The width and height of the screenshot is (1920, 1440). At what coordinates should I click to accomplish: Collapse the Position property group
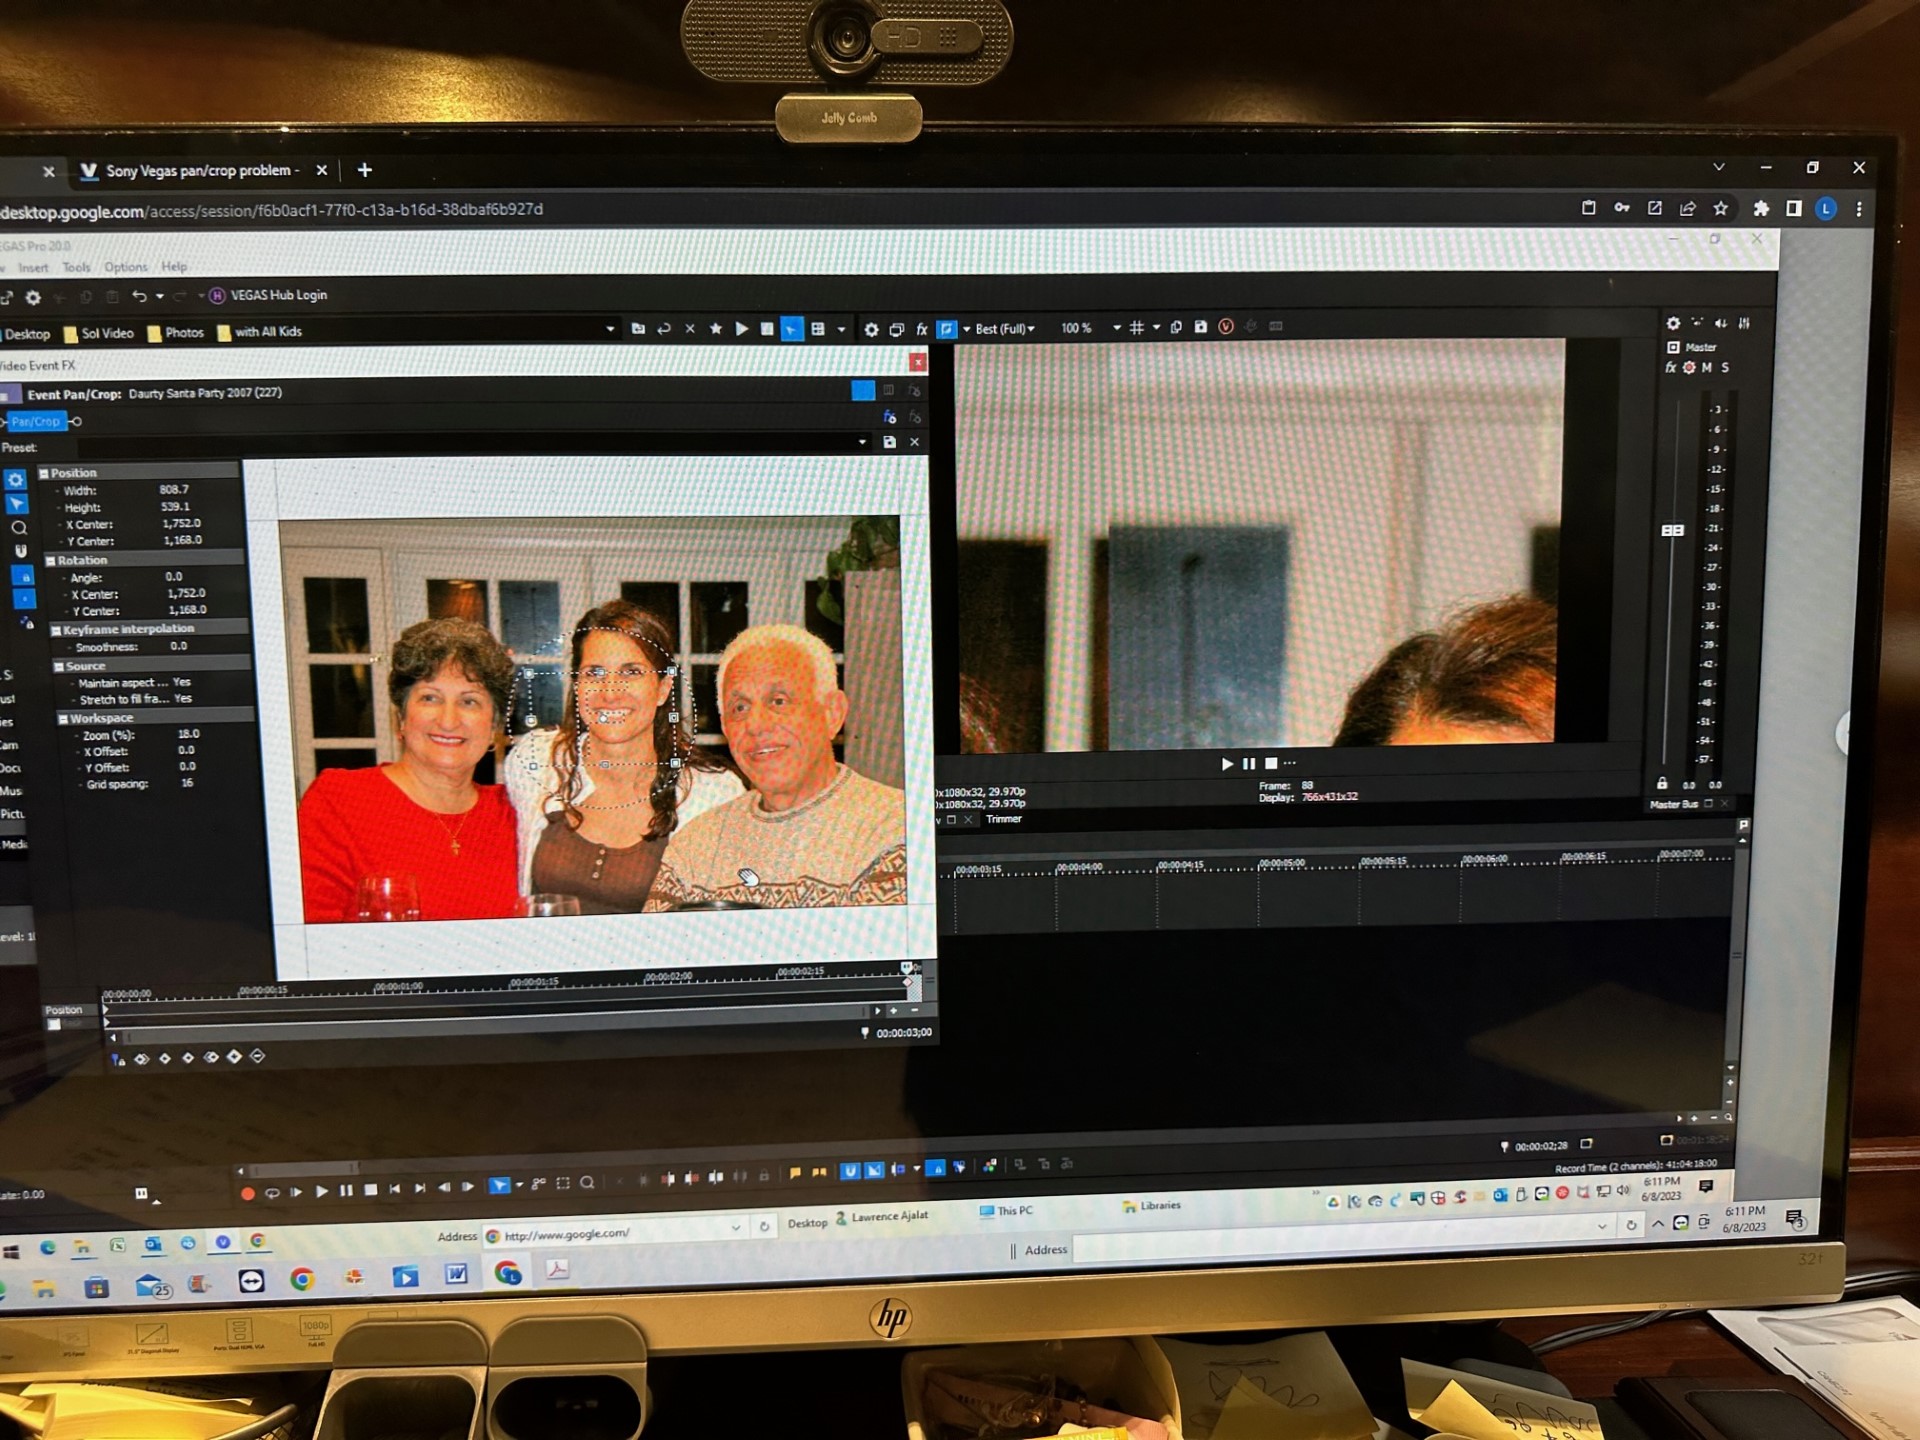(44, 473)
